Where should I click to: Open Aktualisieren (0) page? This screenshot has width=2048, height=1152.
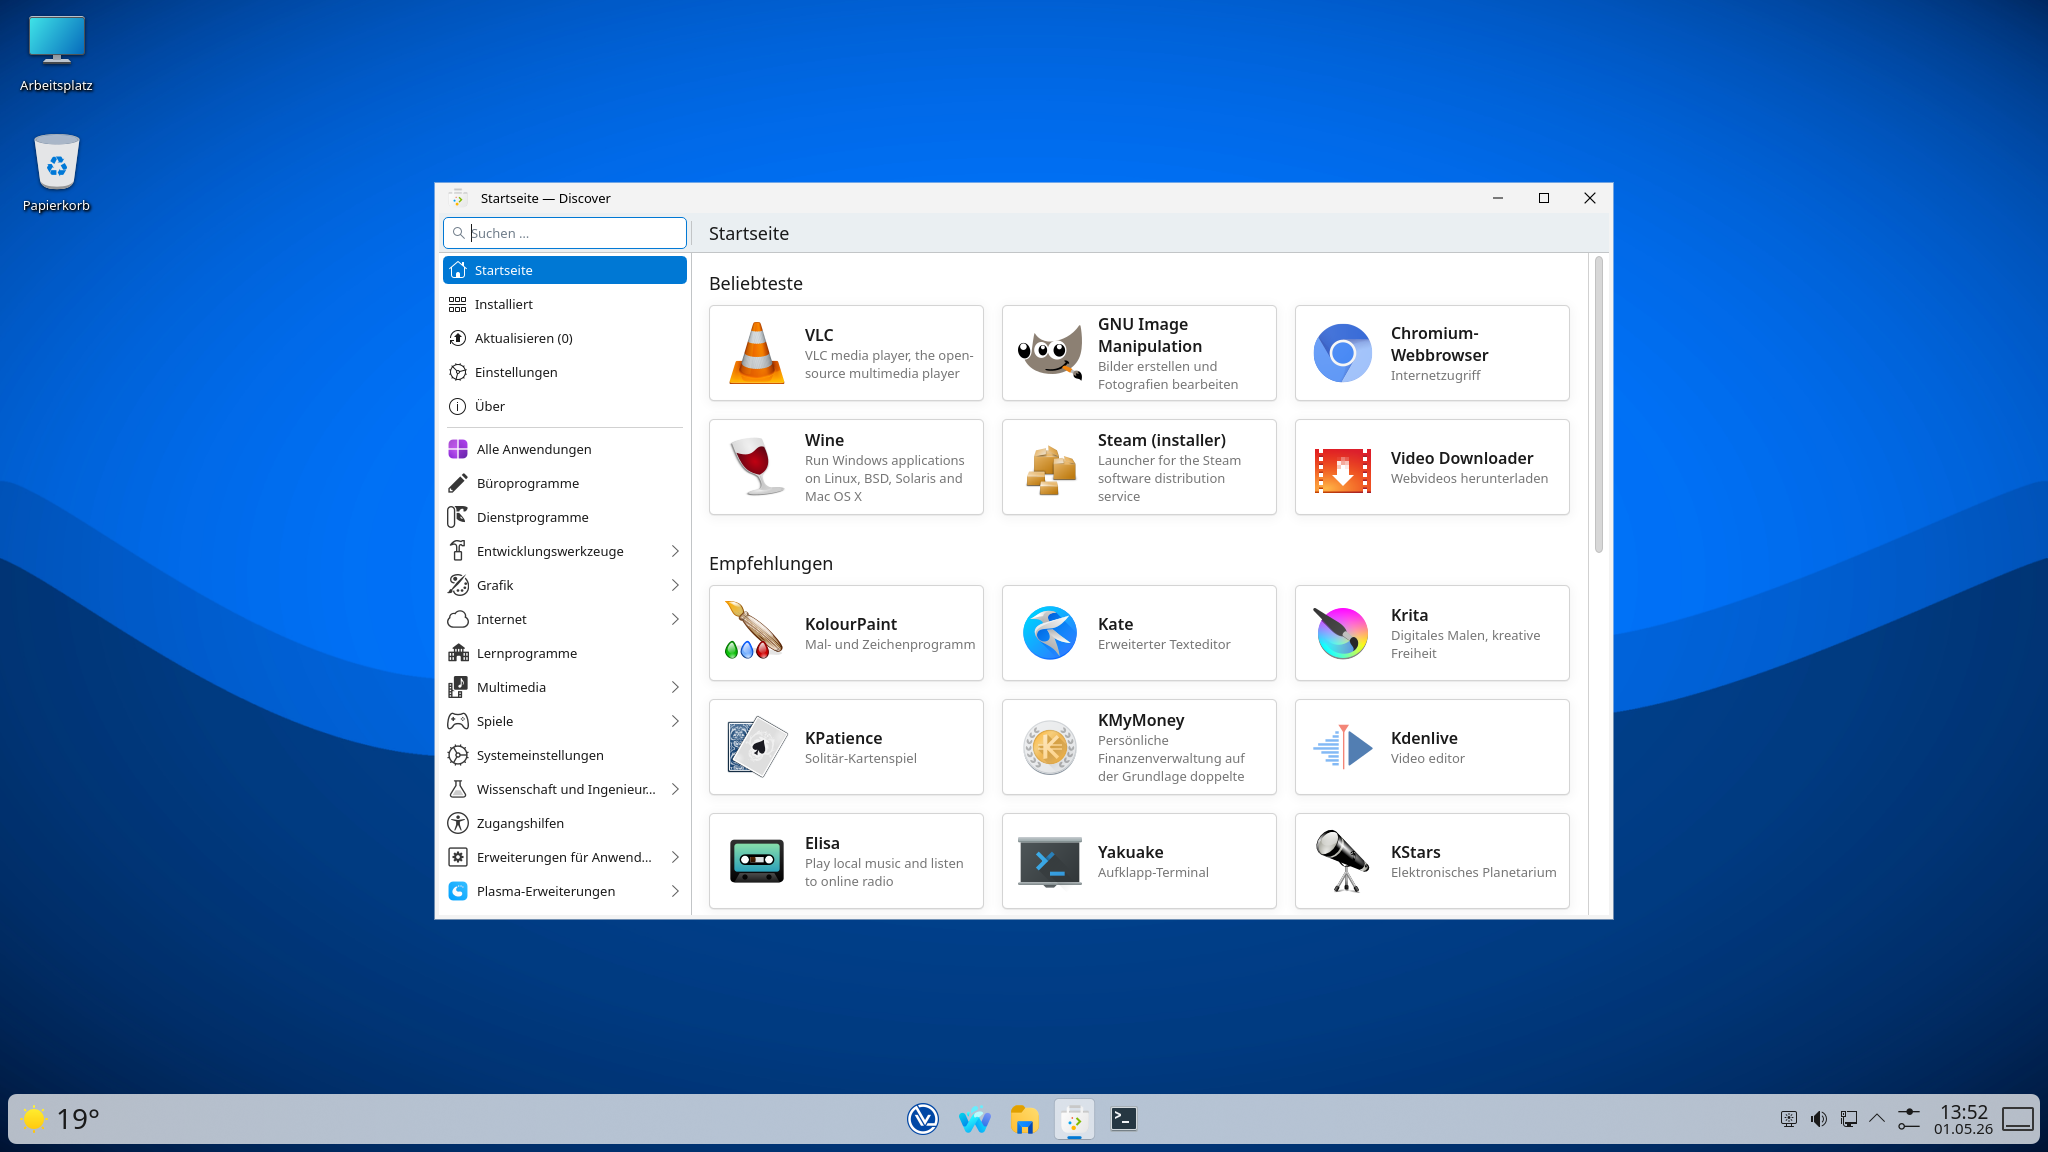[x=565, y=338]
